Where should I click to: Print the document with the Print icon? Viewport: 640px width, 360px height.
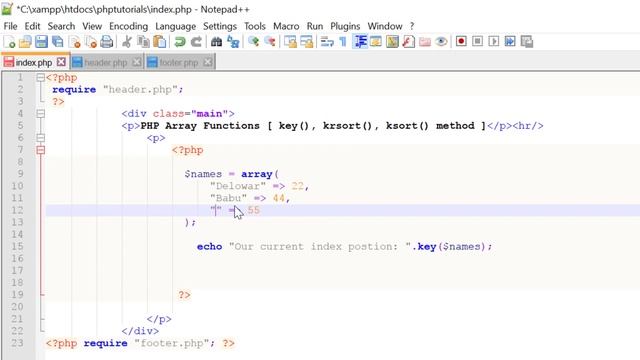(107, 42)
